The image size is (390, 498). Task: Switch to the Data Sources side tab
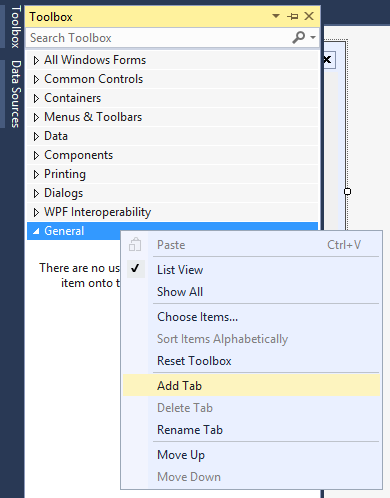tap(15, 94)
